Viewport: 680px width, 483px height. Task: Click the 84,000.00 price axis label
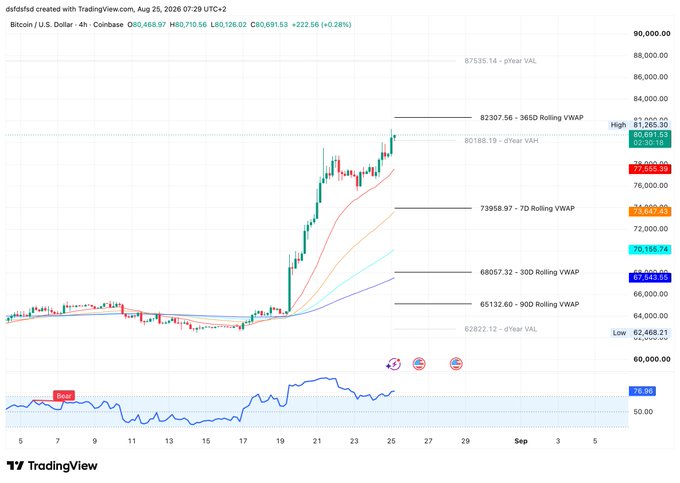[651, 98]
